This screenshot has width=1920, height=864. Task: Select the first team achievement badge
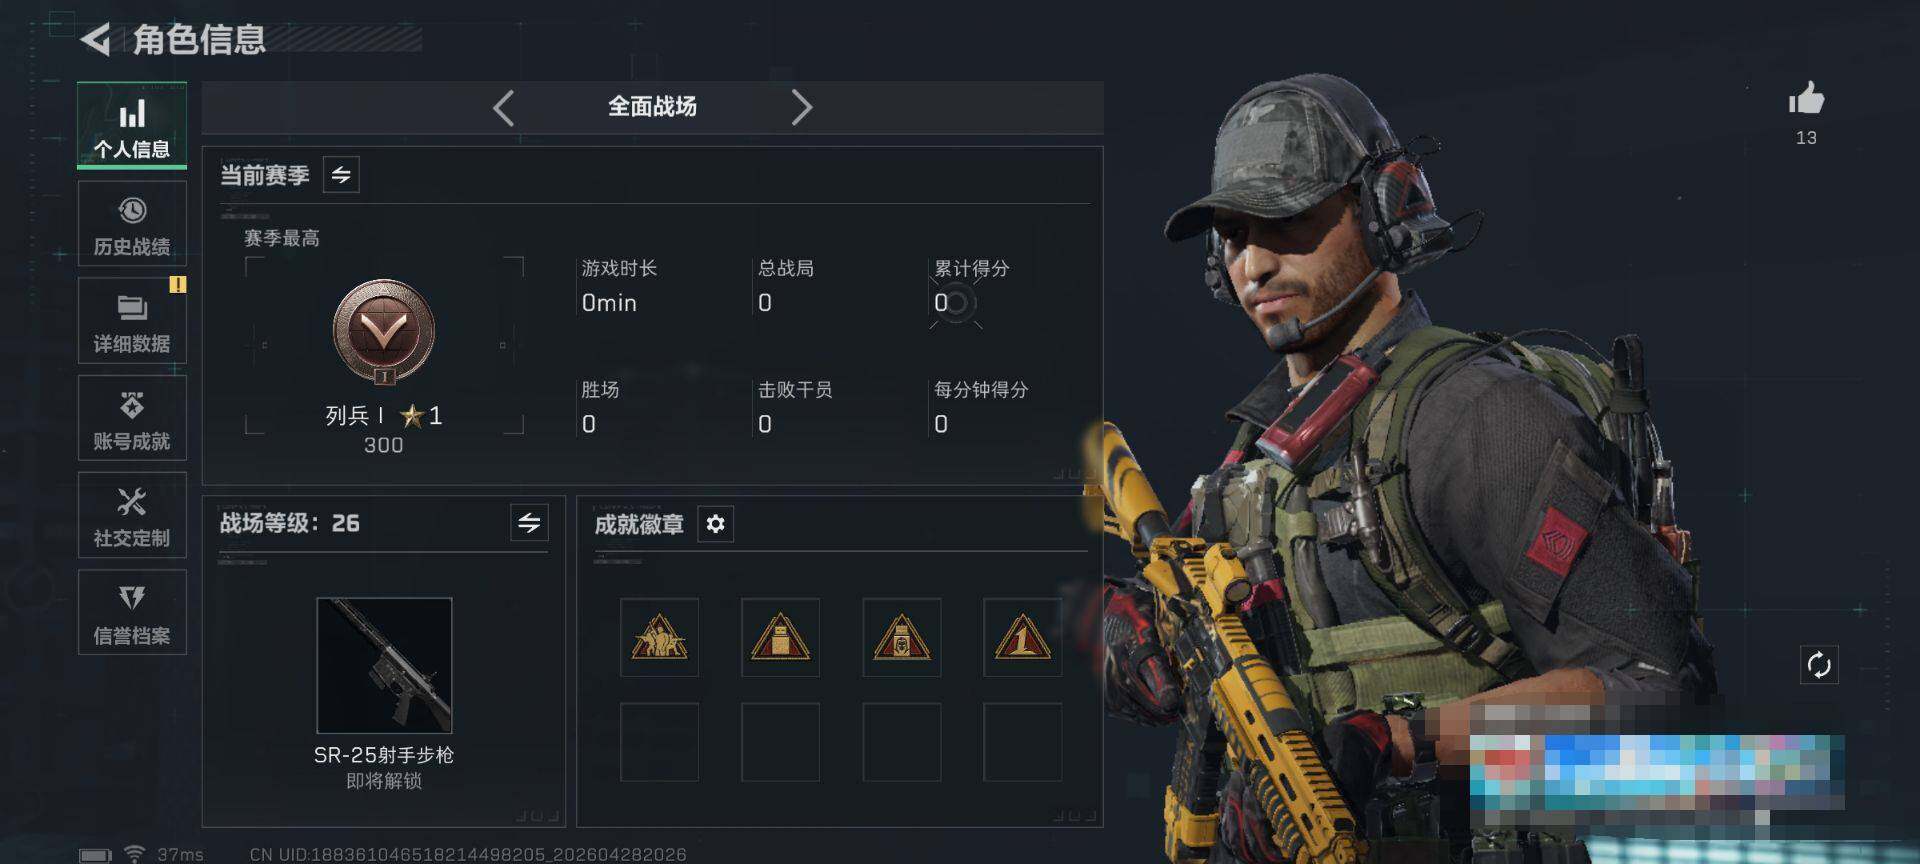point(659,637)
